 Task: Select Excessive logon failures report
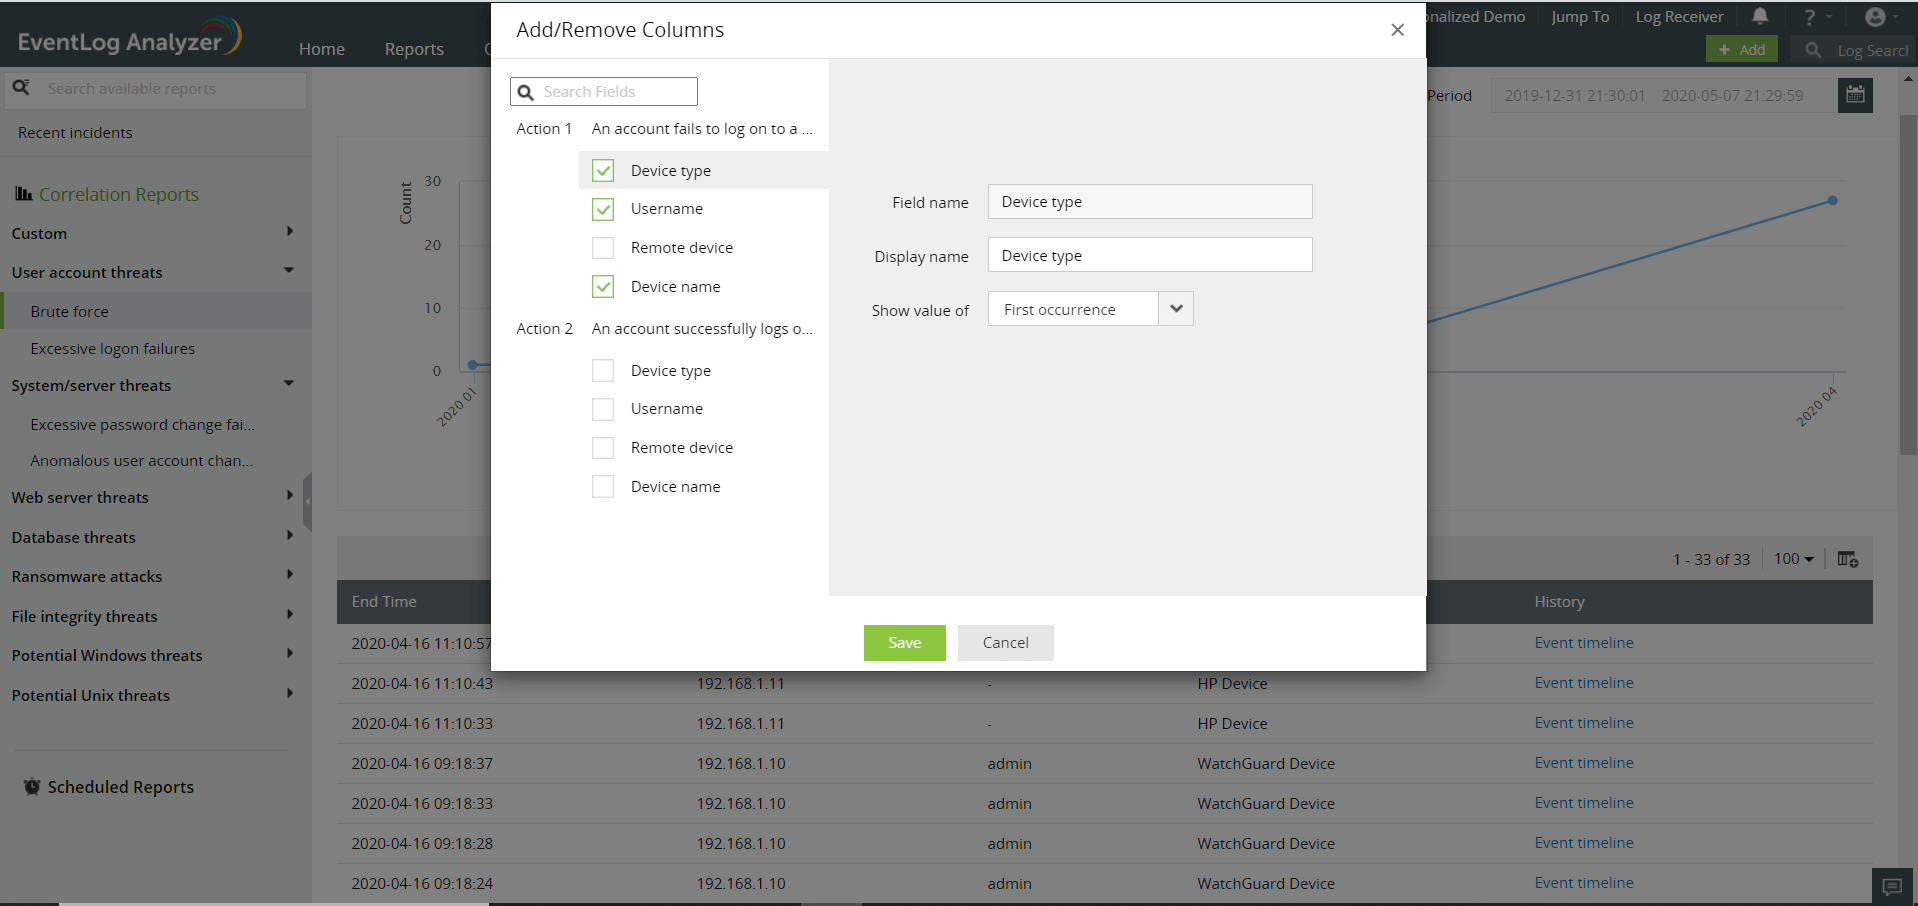point(113,349)
